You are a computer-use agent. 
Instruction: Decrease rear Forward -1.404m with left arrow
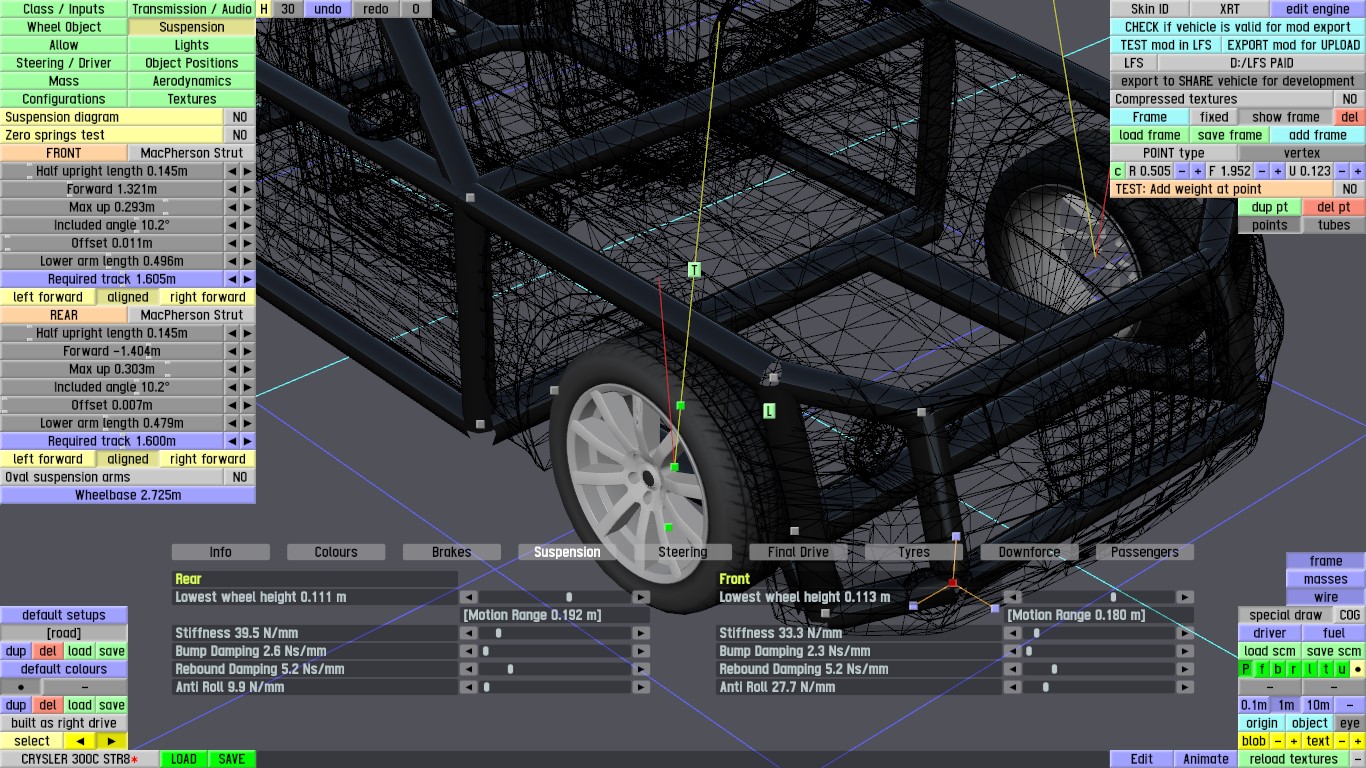point(232,351)
